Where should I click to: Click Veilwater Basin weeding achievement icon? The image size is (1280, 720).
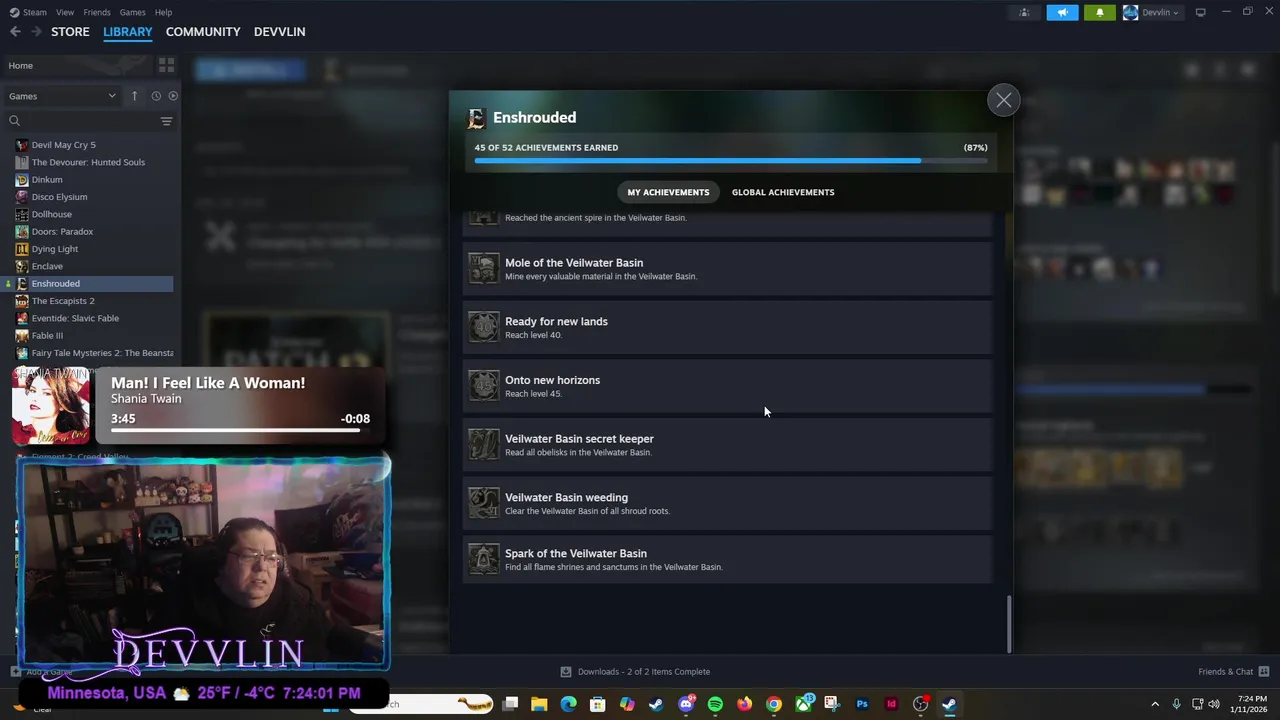pos(484,503)
